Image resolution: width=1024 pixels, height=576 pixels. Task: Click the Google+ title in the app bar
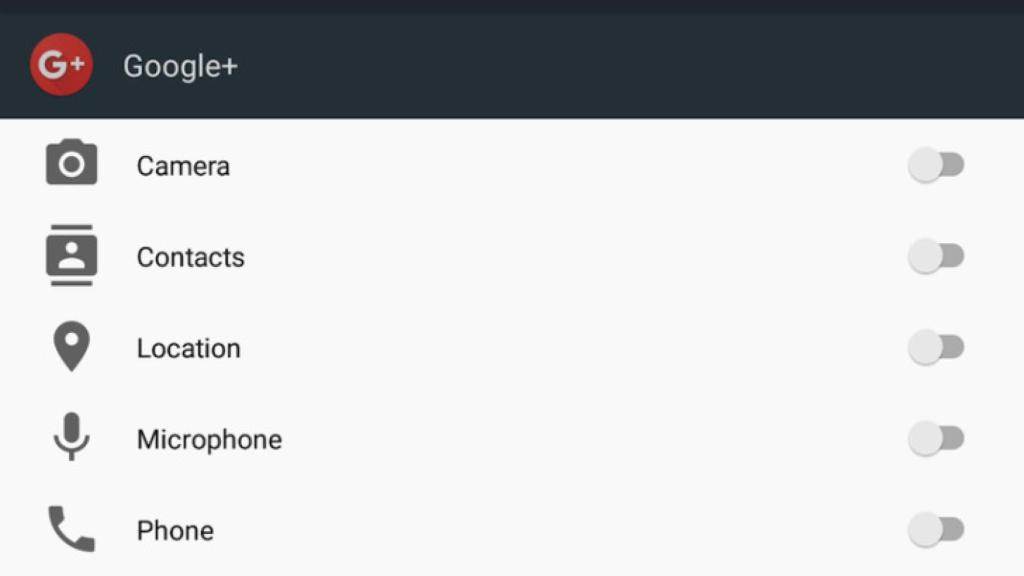coord(180,66)
